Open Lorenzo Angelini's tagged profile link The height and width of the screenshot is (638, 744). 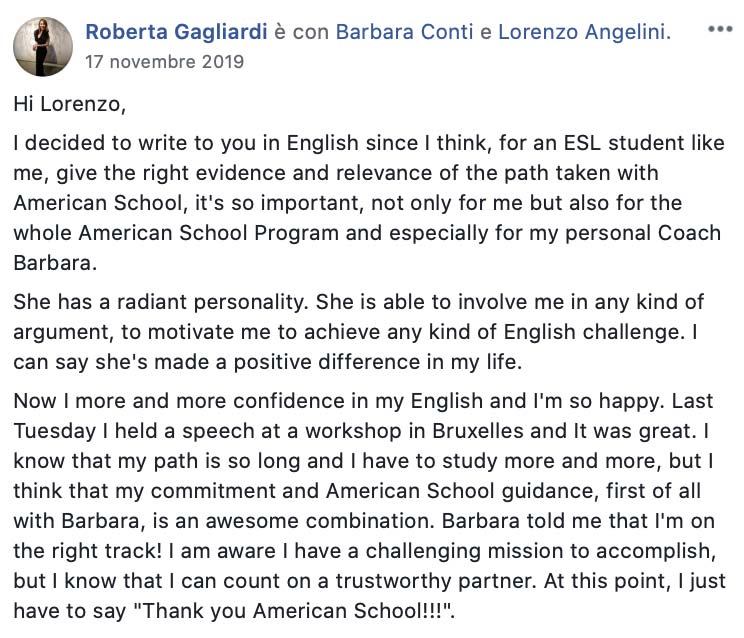pos(582,32)
